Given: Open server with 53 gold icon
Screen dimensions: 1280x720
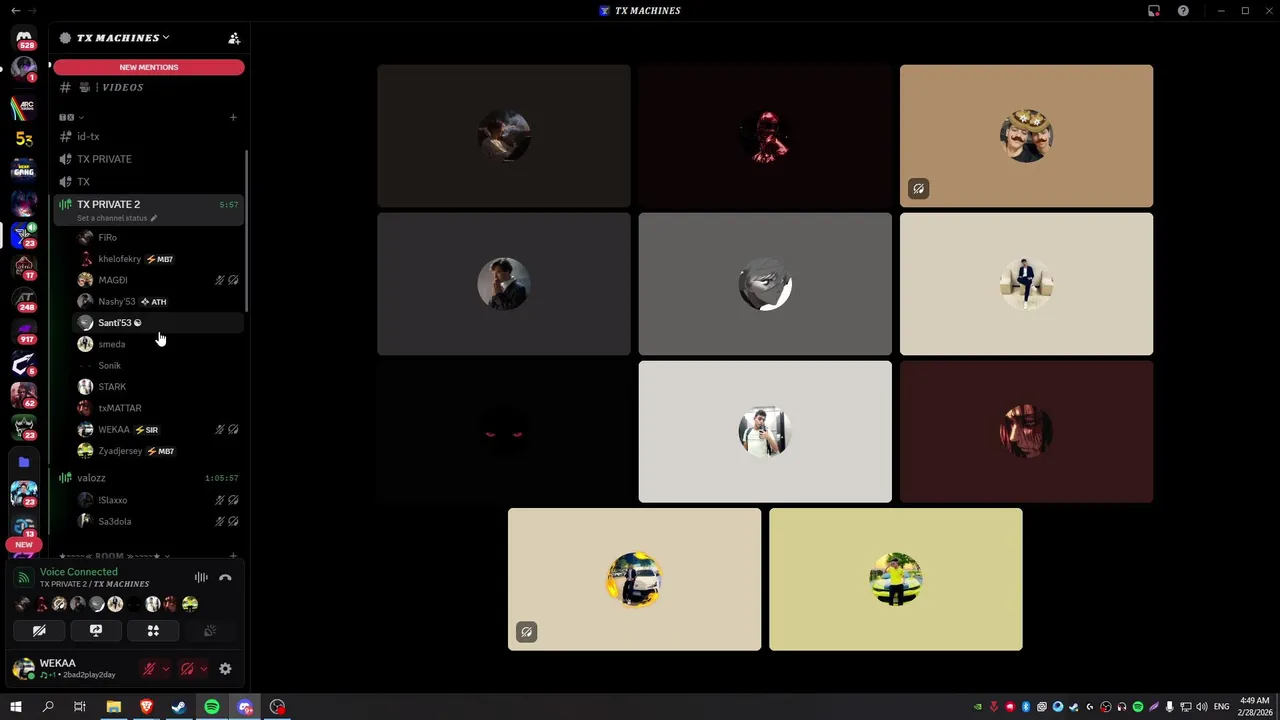Looking at the screenshot, I should point(24,139).
